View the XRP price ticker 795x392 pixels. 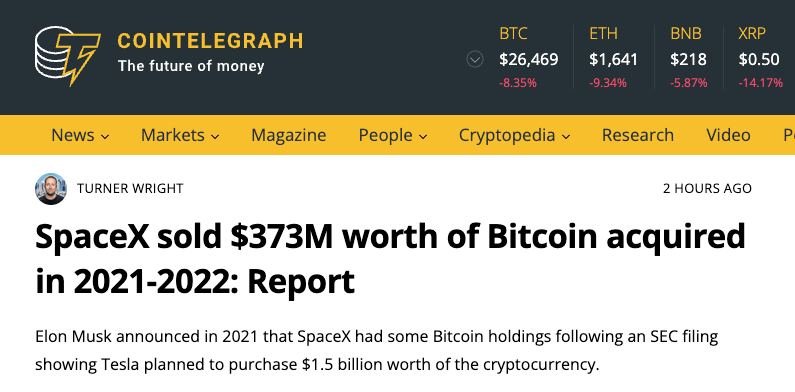[x=761, y=58]
